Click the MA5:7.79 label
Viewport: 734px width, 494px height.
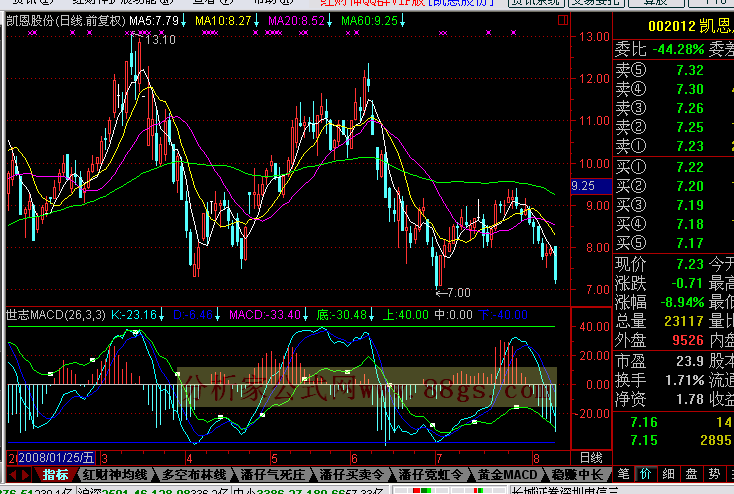click(154, 21)
